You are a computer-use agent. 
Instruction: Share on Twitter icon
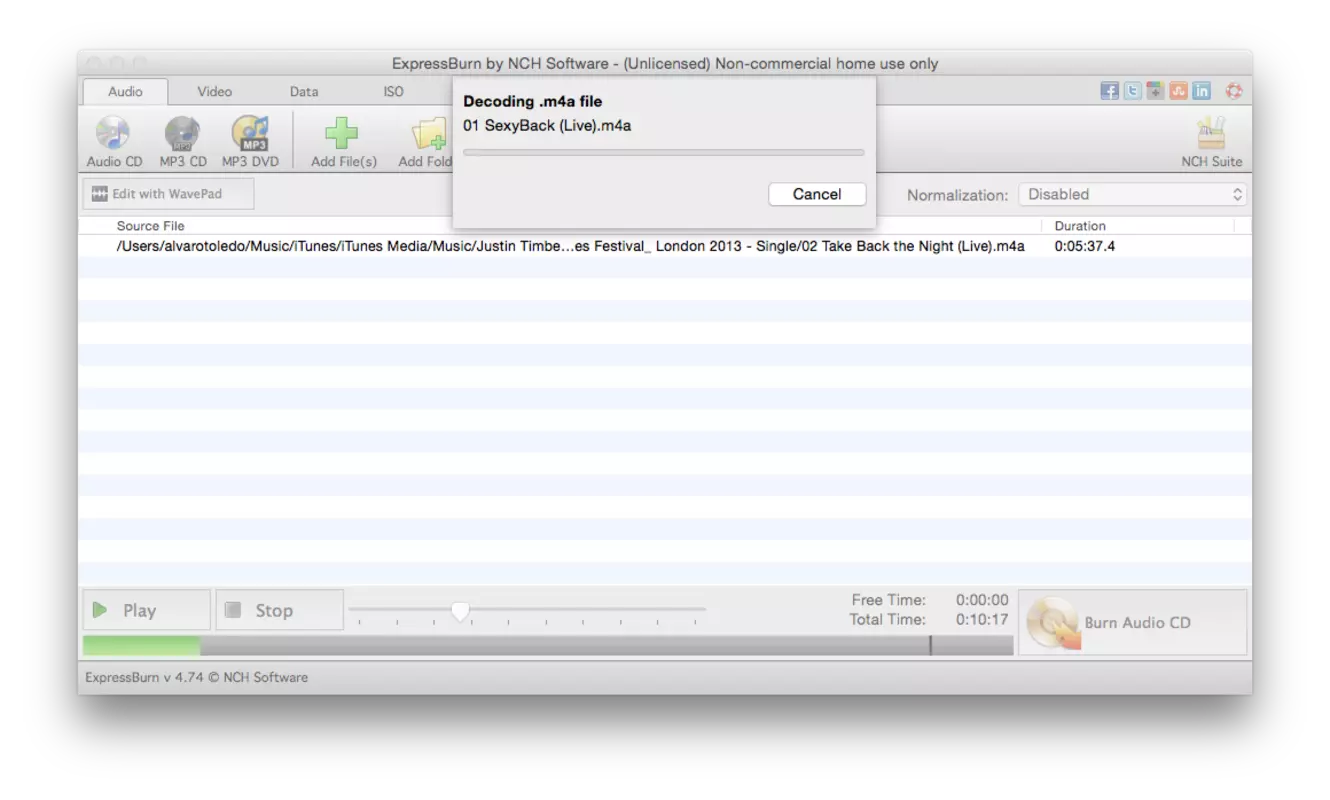[x=1133, y=91]
